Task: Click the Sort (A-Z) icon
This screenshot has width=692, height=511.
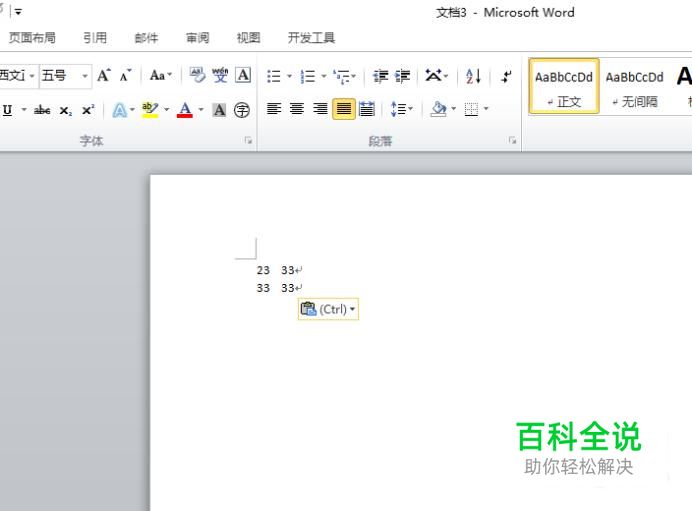Action: (x=473, y=76)
